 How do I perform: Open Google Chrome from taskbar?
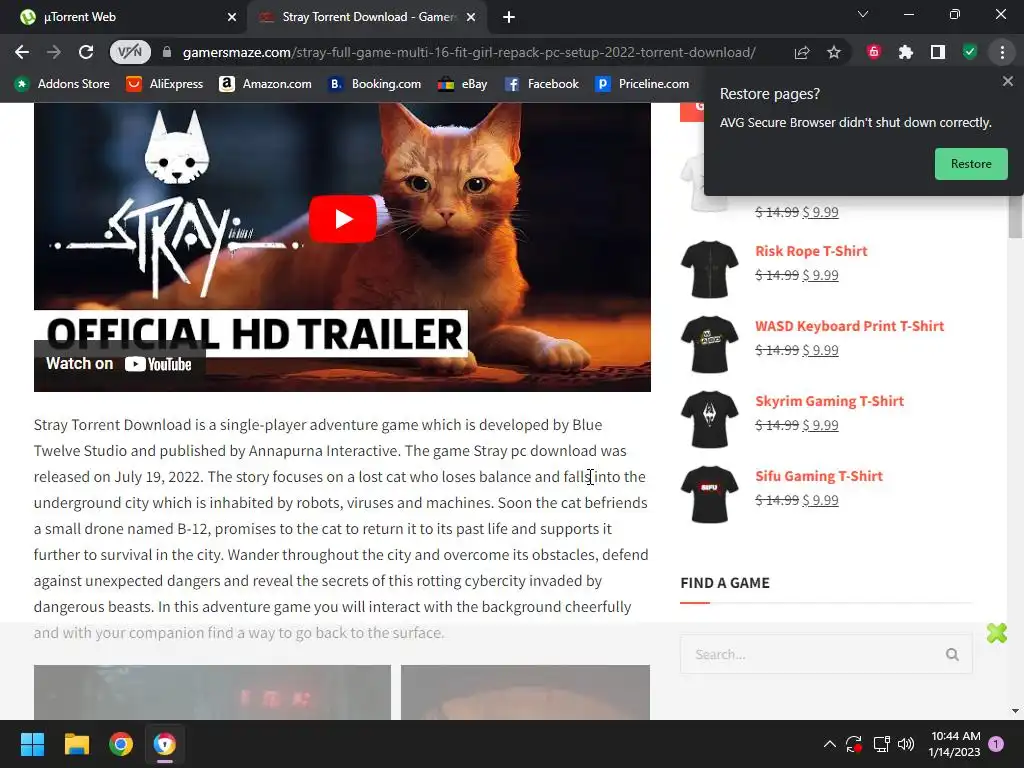pyautogui.click(x=121, y=744)
